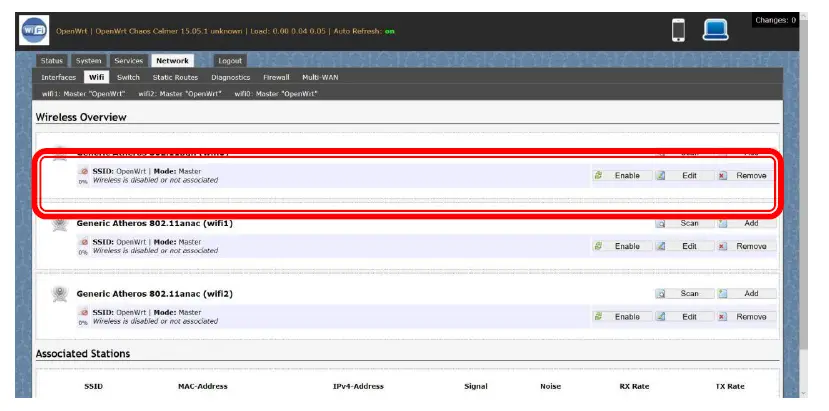Click the IPv4-Address column header

[x=358, y=386]
